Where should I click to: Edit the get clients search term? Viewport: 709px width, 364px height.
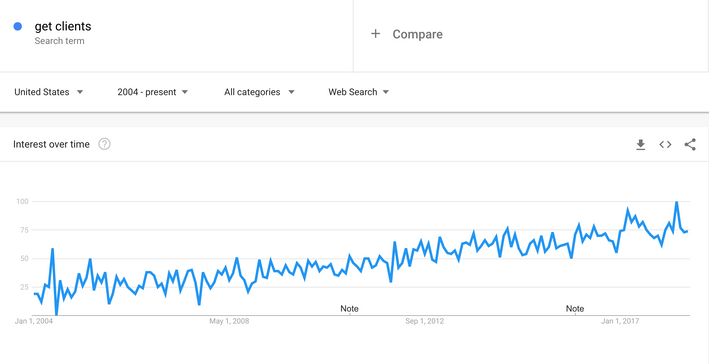click(63, 27)
